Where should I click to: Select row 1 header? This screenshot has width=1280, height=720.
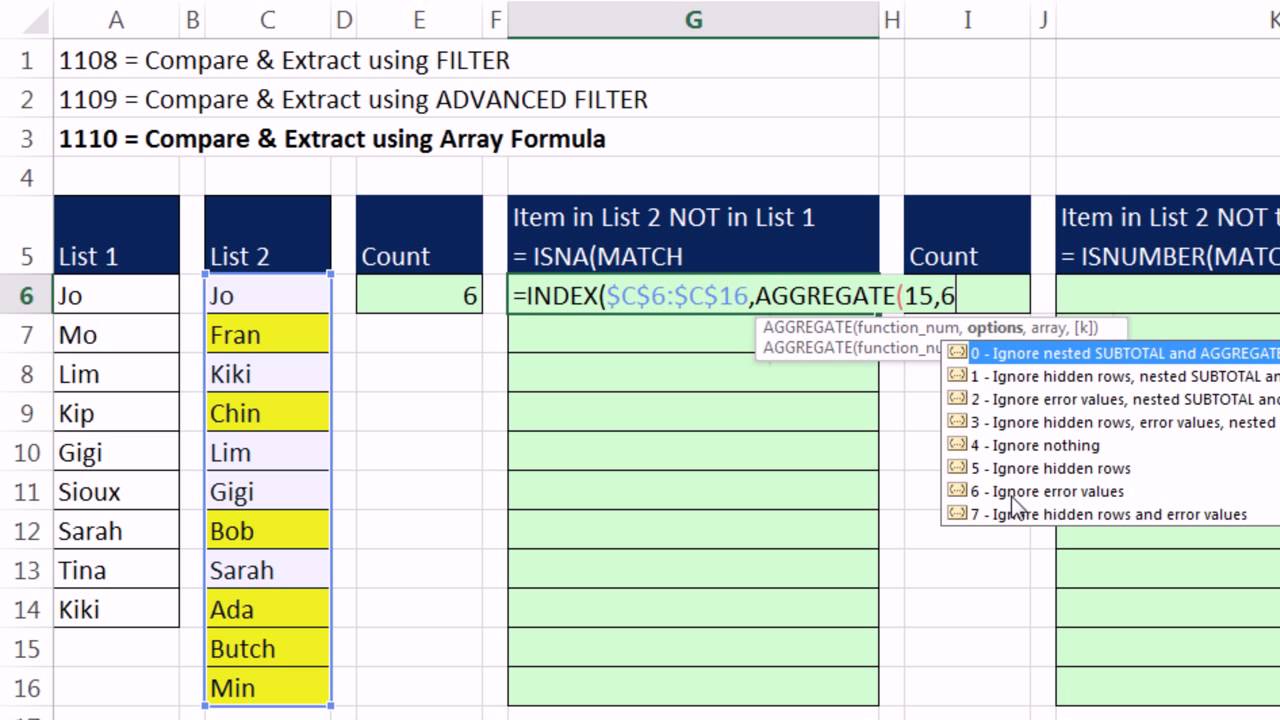tap(26, 60)
